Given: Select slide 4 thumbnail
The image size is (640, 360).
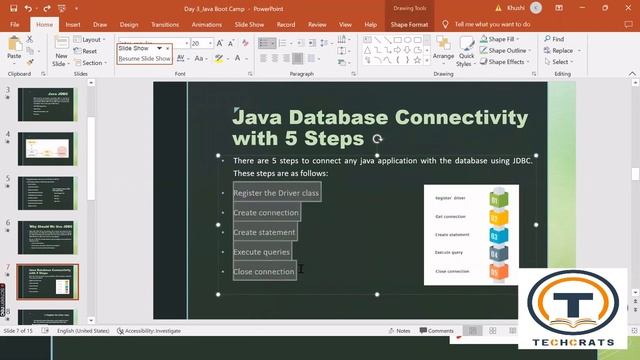Looking at the screenshot, I should (48, 149).
